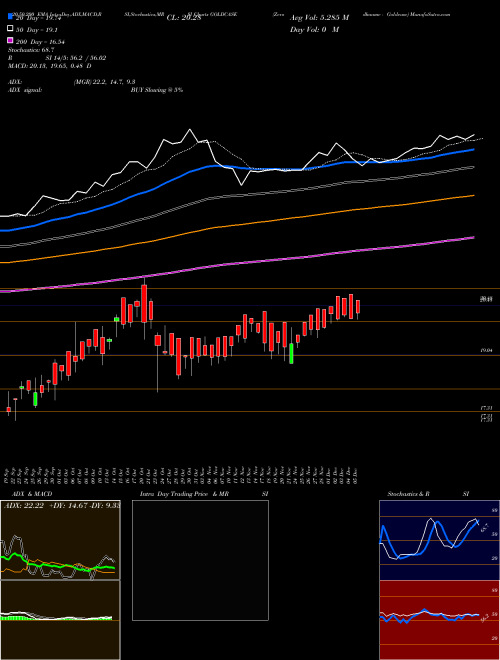Click the 'SI 14/3: 36.2 / 36.02' reading

click(76, 58)
